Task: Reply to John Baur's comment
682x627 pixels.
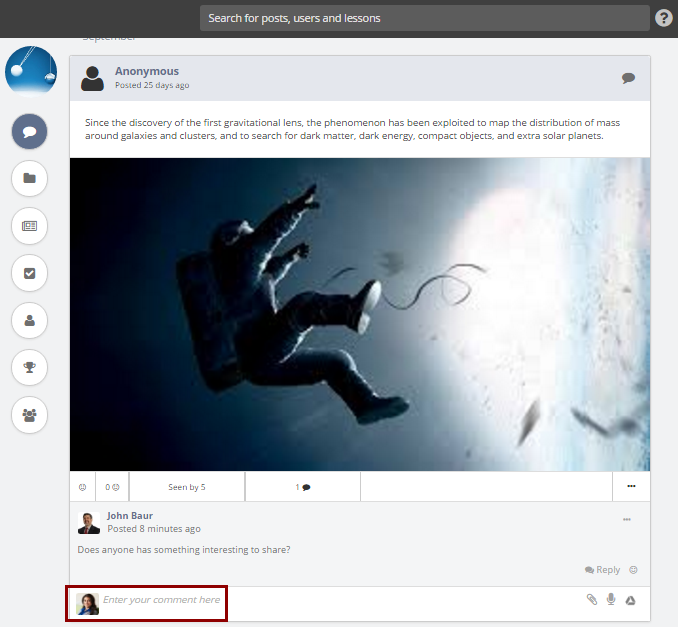Action: click(x=602, y=570)
